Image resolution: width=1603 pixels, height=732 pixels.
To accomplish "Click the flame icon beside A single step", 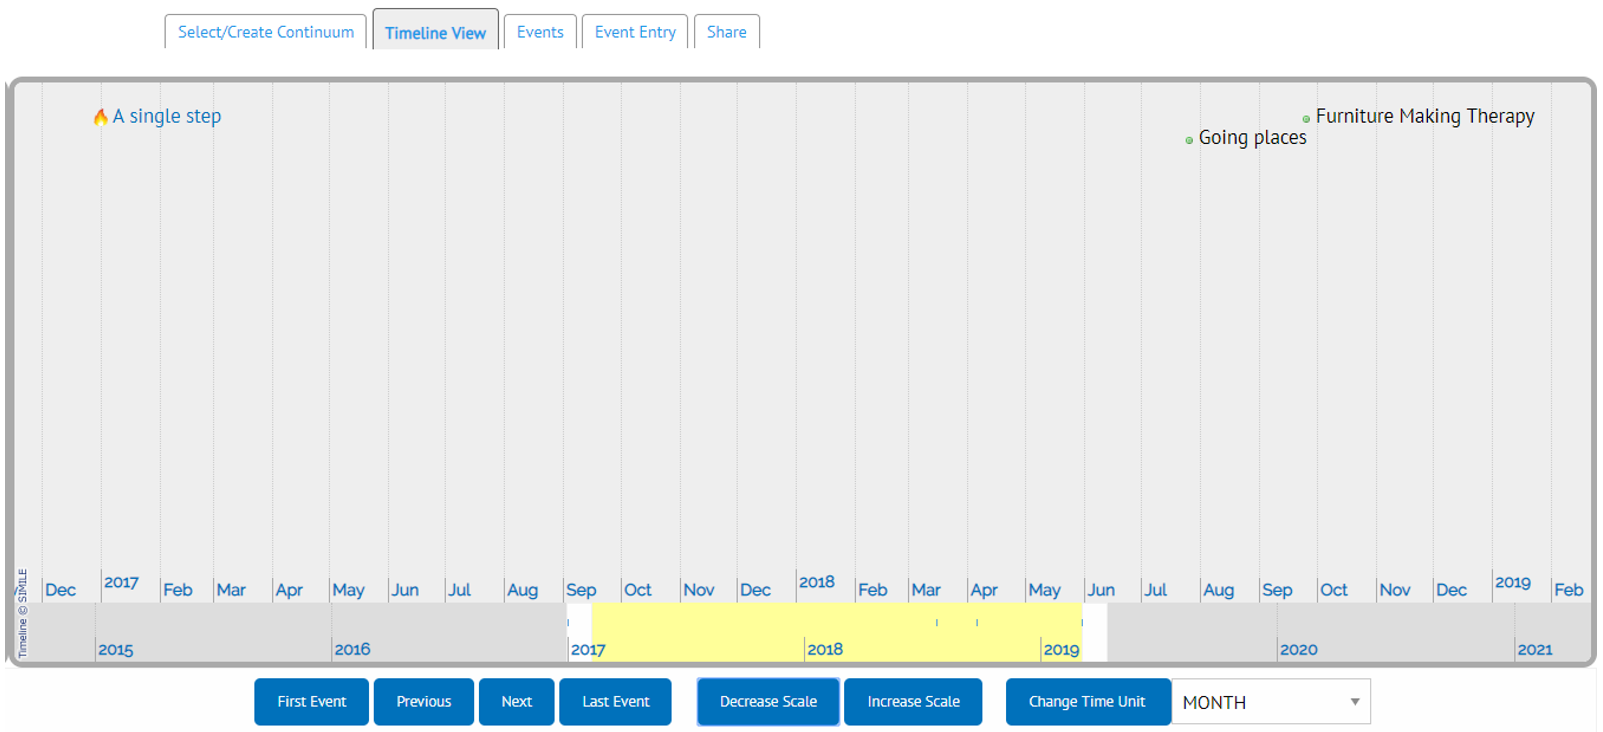I will click(x=100, y=117).
